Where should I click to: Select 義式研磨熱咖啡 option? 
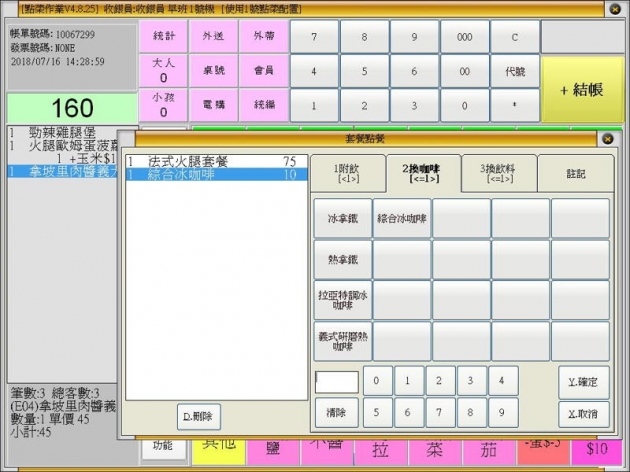tap(342, 341)
